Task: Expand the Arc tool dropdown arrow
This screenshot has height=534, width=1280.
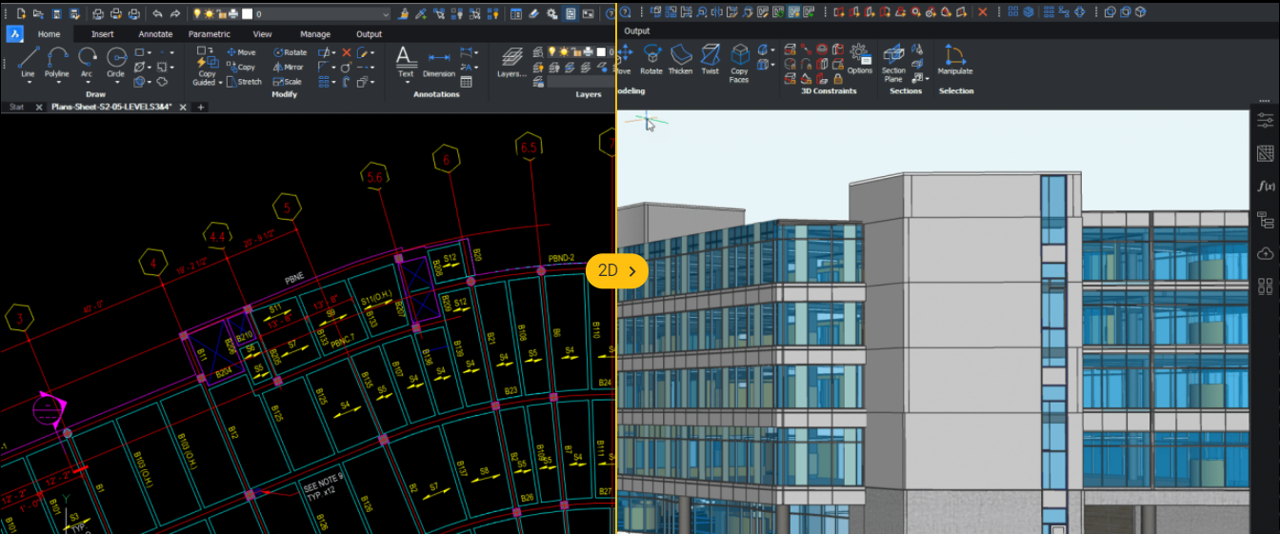Action: click(x=87, y=82)
